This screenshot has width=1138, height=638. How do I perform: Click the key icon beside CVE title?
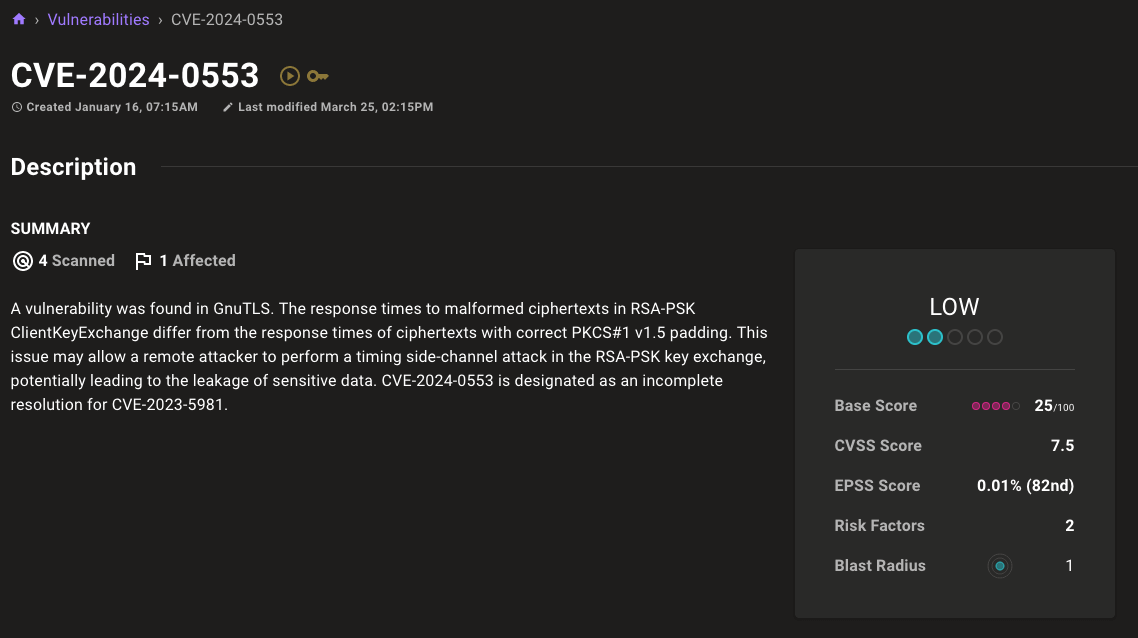click(318, 76)
